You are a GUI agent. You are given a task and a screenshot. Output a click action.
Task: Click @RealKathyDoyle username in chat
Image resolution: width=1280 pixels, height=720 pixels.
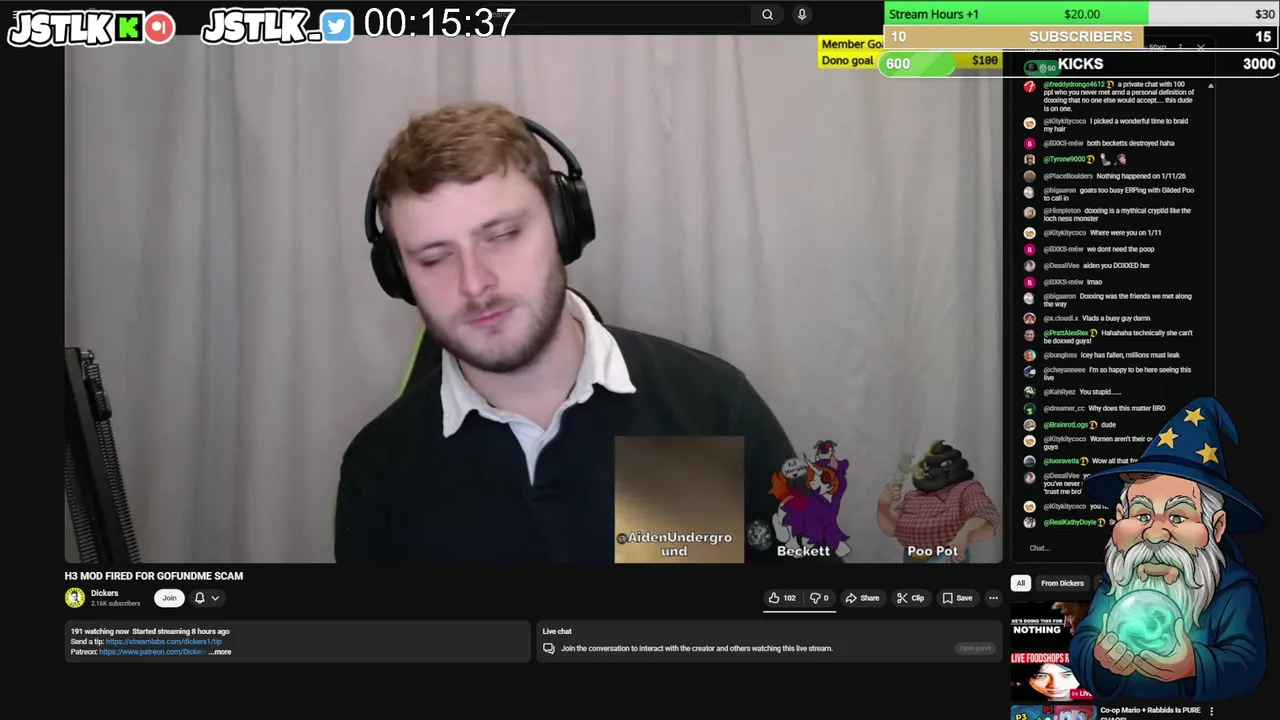click(1070, 522)
